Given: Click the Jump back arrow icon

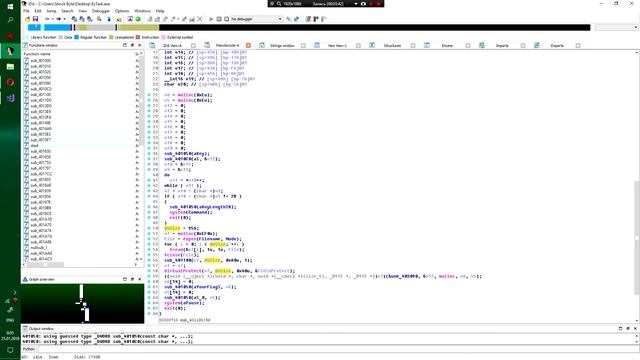Looking at the screenshot, I should [x=47, y=19].
